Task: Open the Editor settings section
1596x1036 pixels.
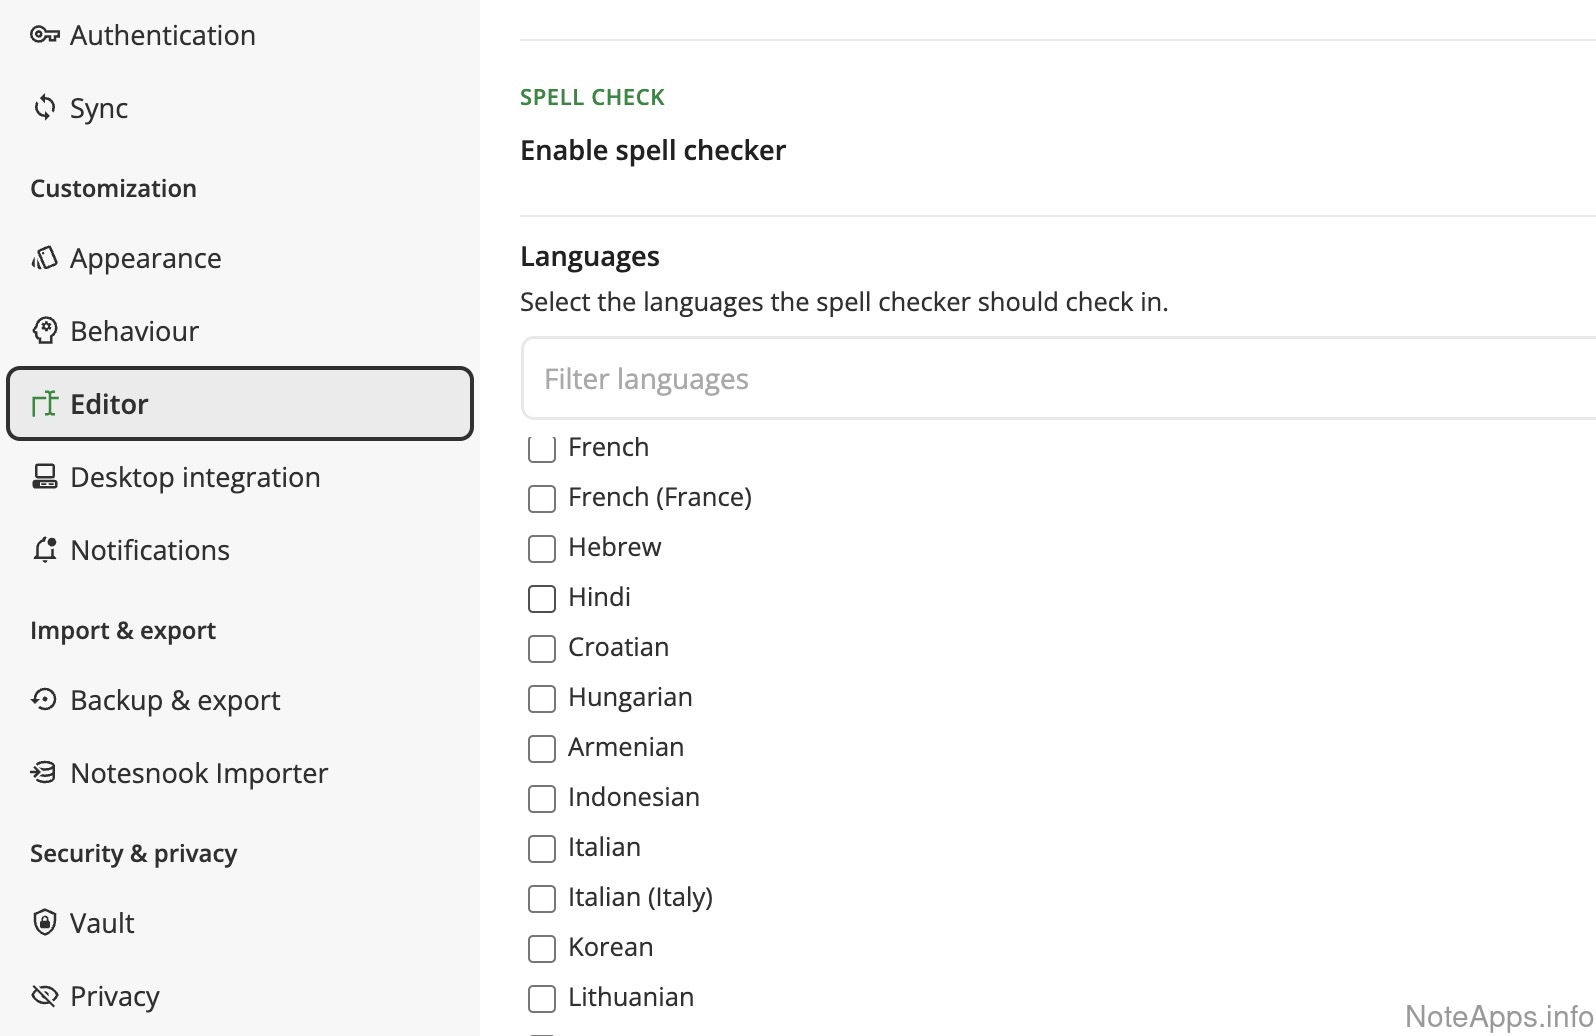Action: (240, 404)
